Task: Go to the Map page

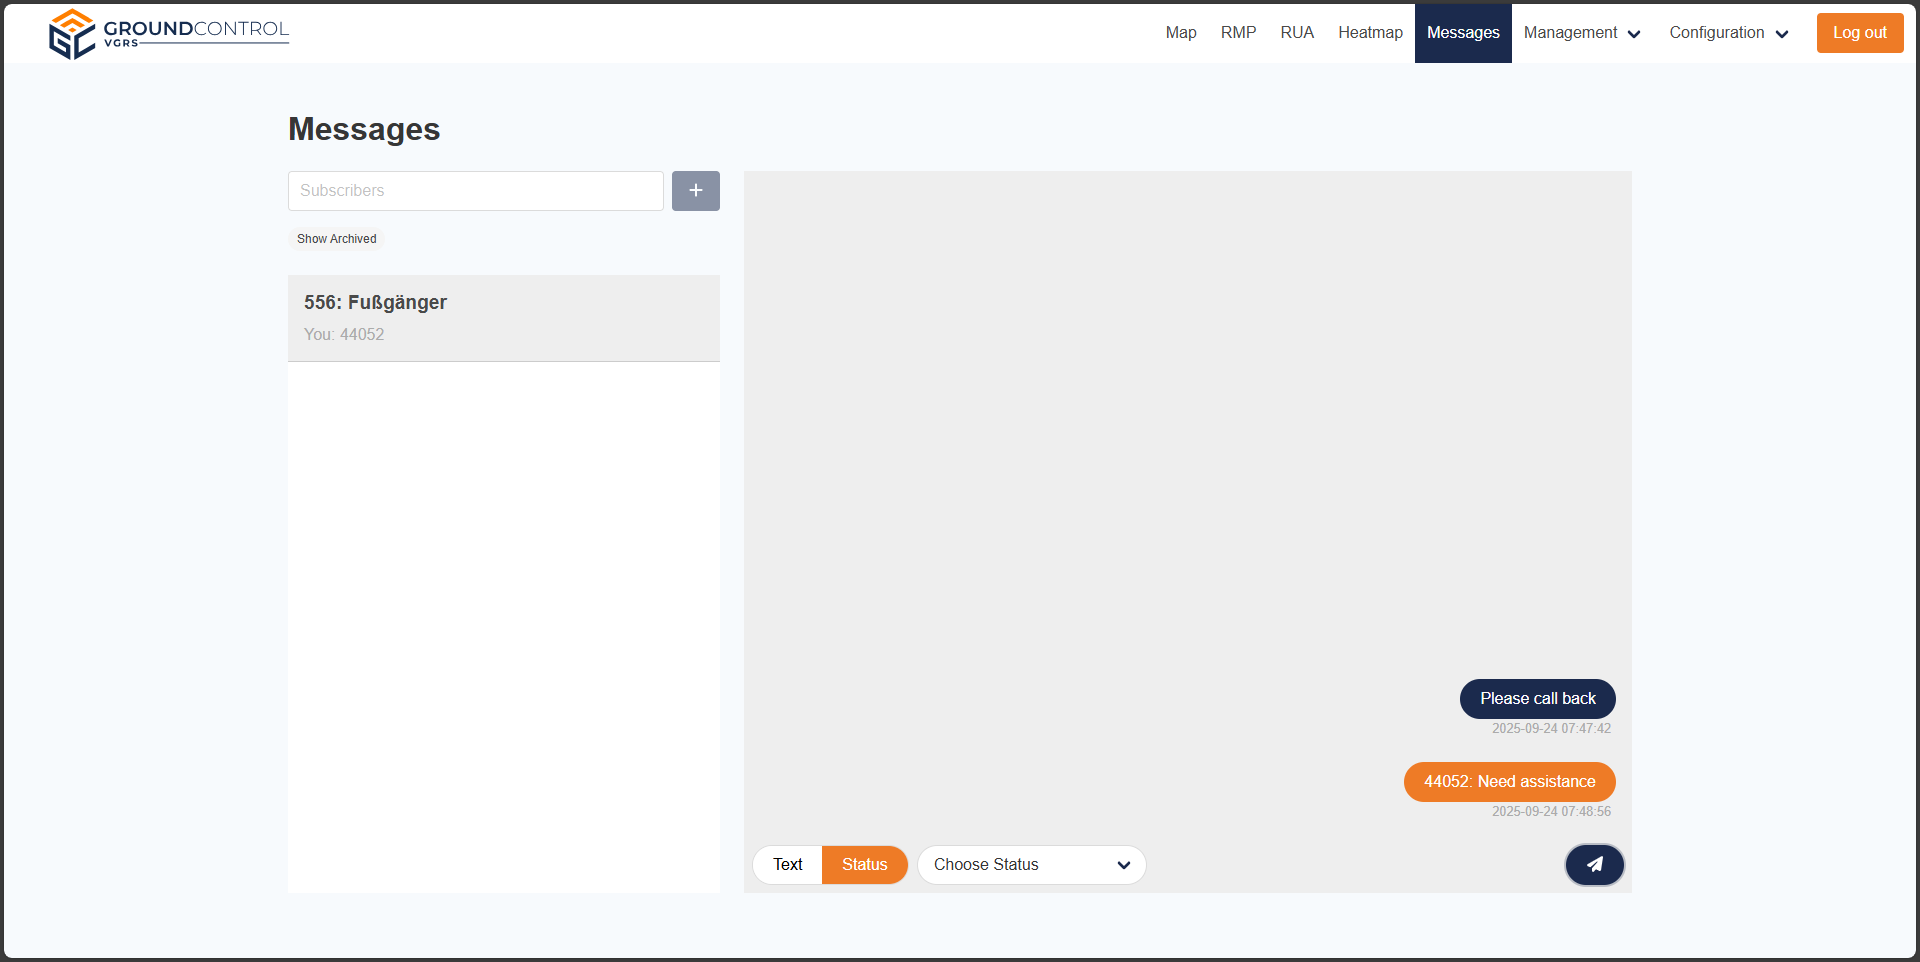Action: point(1180,33)
